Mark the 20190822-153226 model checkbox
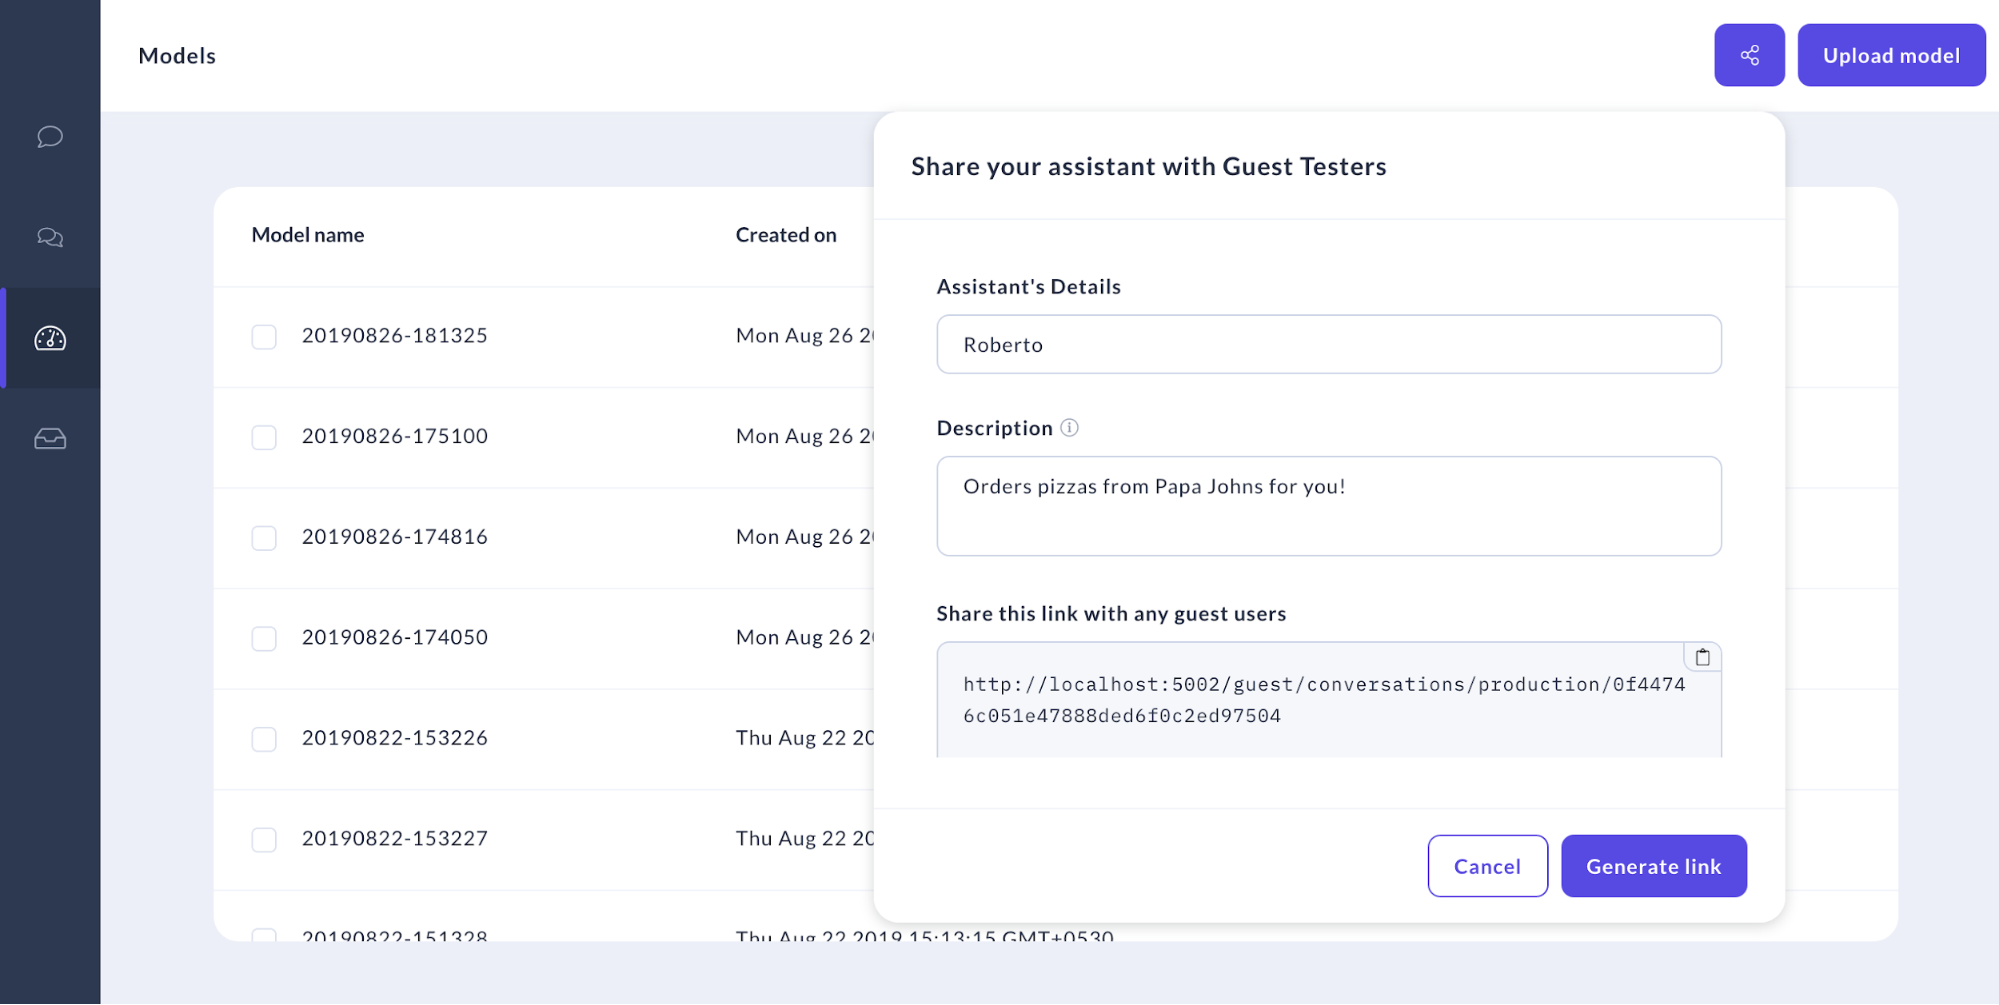Viewport: 1999px width, 1005px height. click(264, 739)
